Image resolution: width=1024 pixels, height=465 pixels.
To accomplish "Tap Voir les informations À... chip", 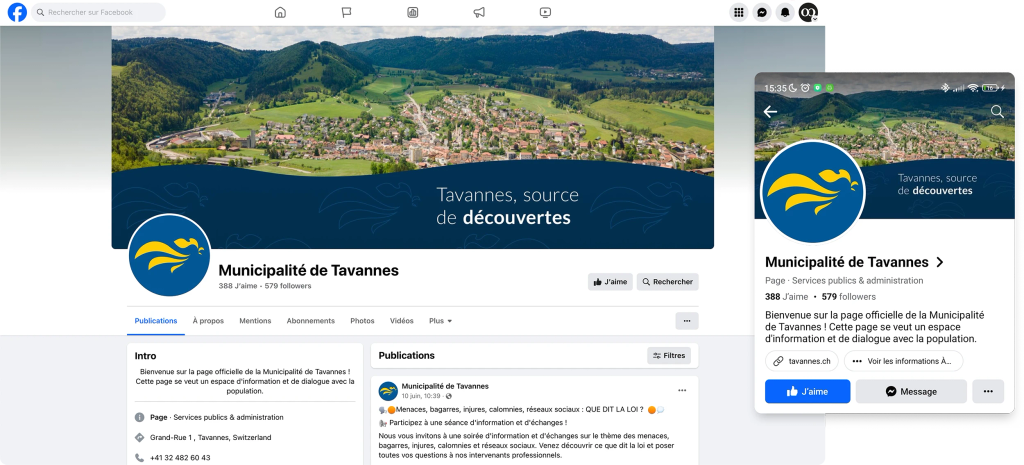I will [x=903, y=361].
